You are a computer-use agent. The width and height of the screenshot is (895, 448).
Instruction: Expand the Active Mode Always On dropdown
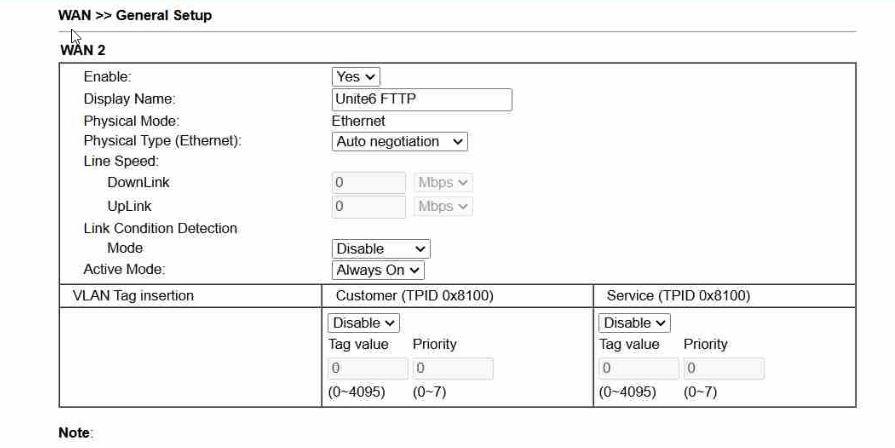pos(379,270)
